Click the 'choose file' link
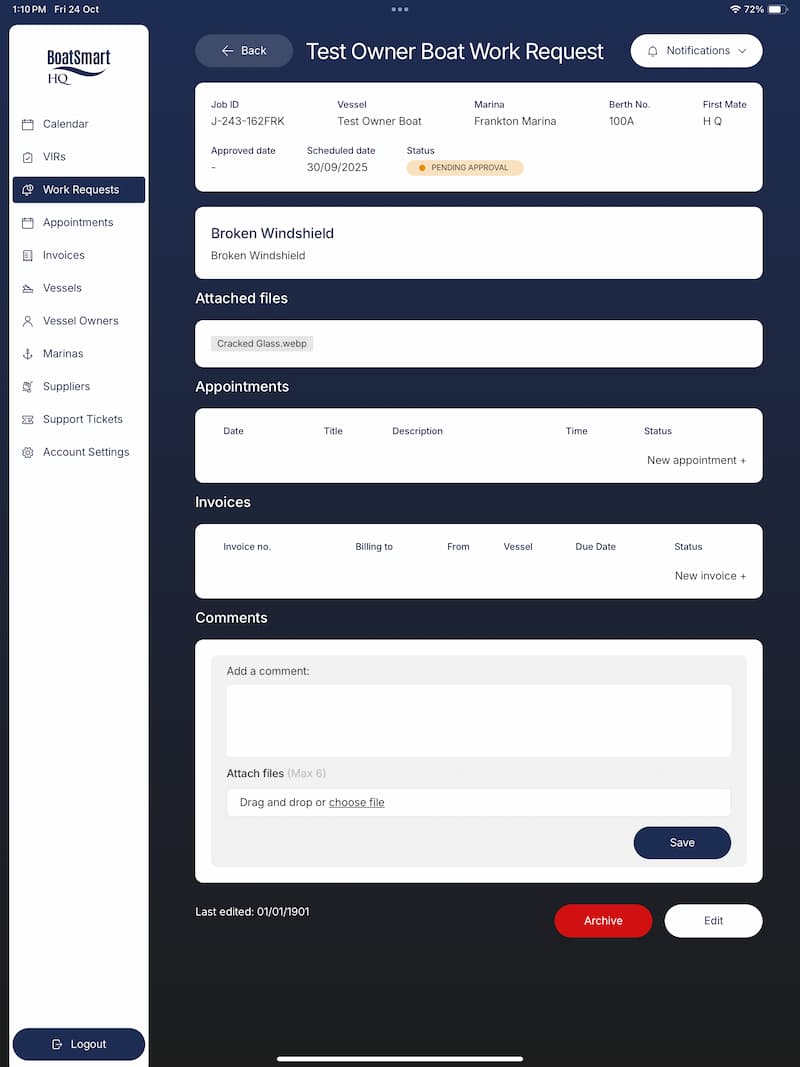Screen dimensions: 800x1067 (x=356, y=803)
